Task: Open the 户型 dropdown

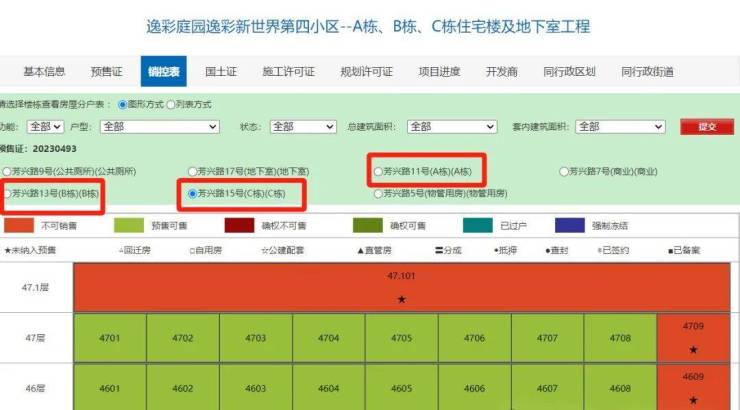Action: [160, 126]
